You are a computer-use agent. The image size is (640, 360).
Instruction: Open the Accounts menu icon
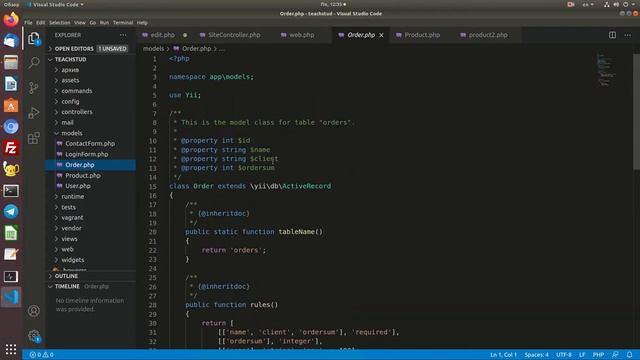(34, 311)
